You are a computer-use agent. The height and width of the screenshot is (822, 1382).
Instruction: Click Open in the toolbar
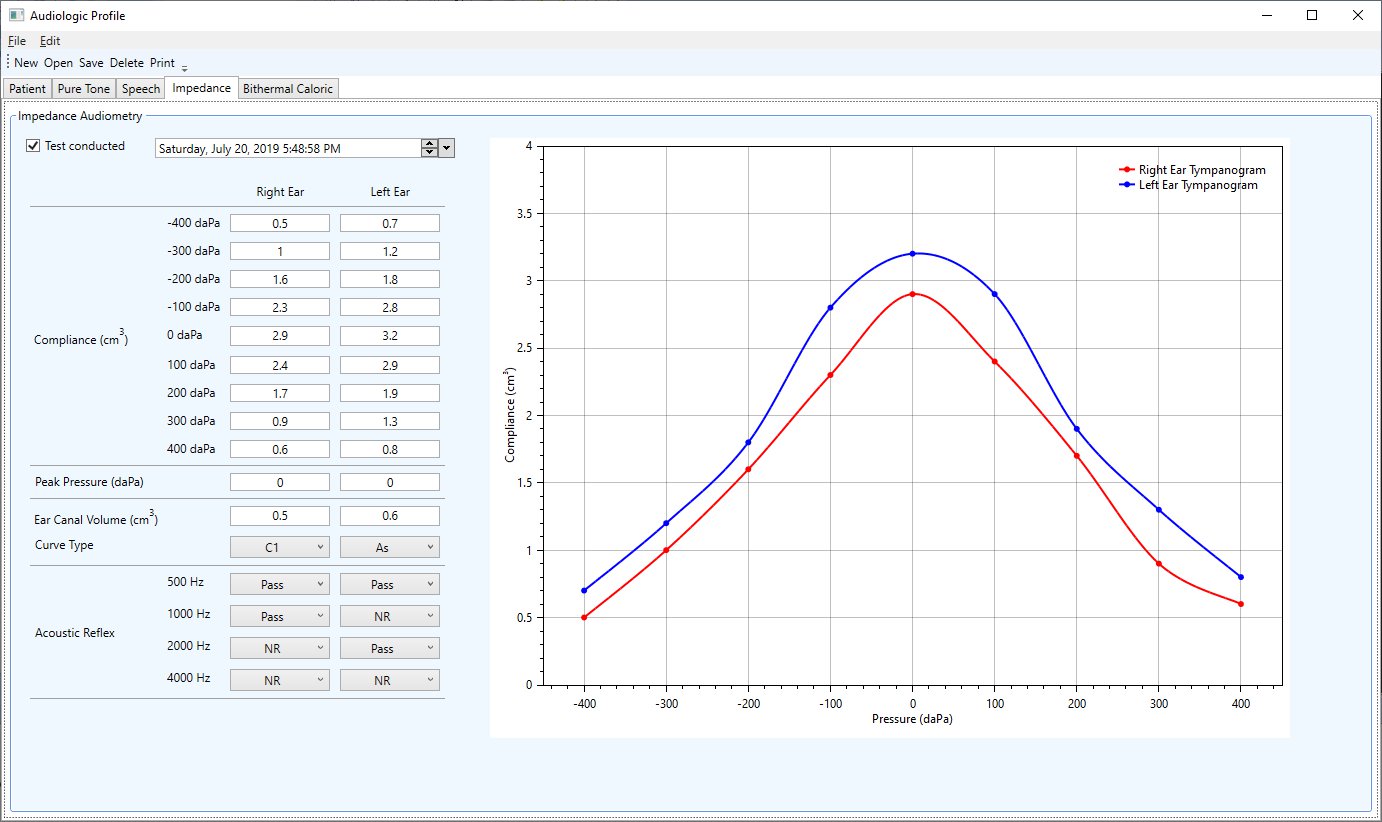[59, 63]
